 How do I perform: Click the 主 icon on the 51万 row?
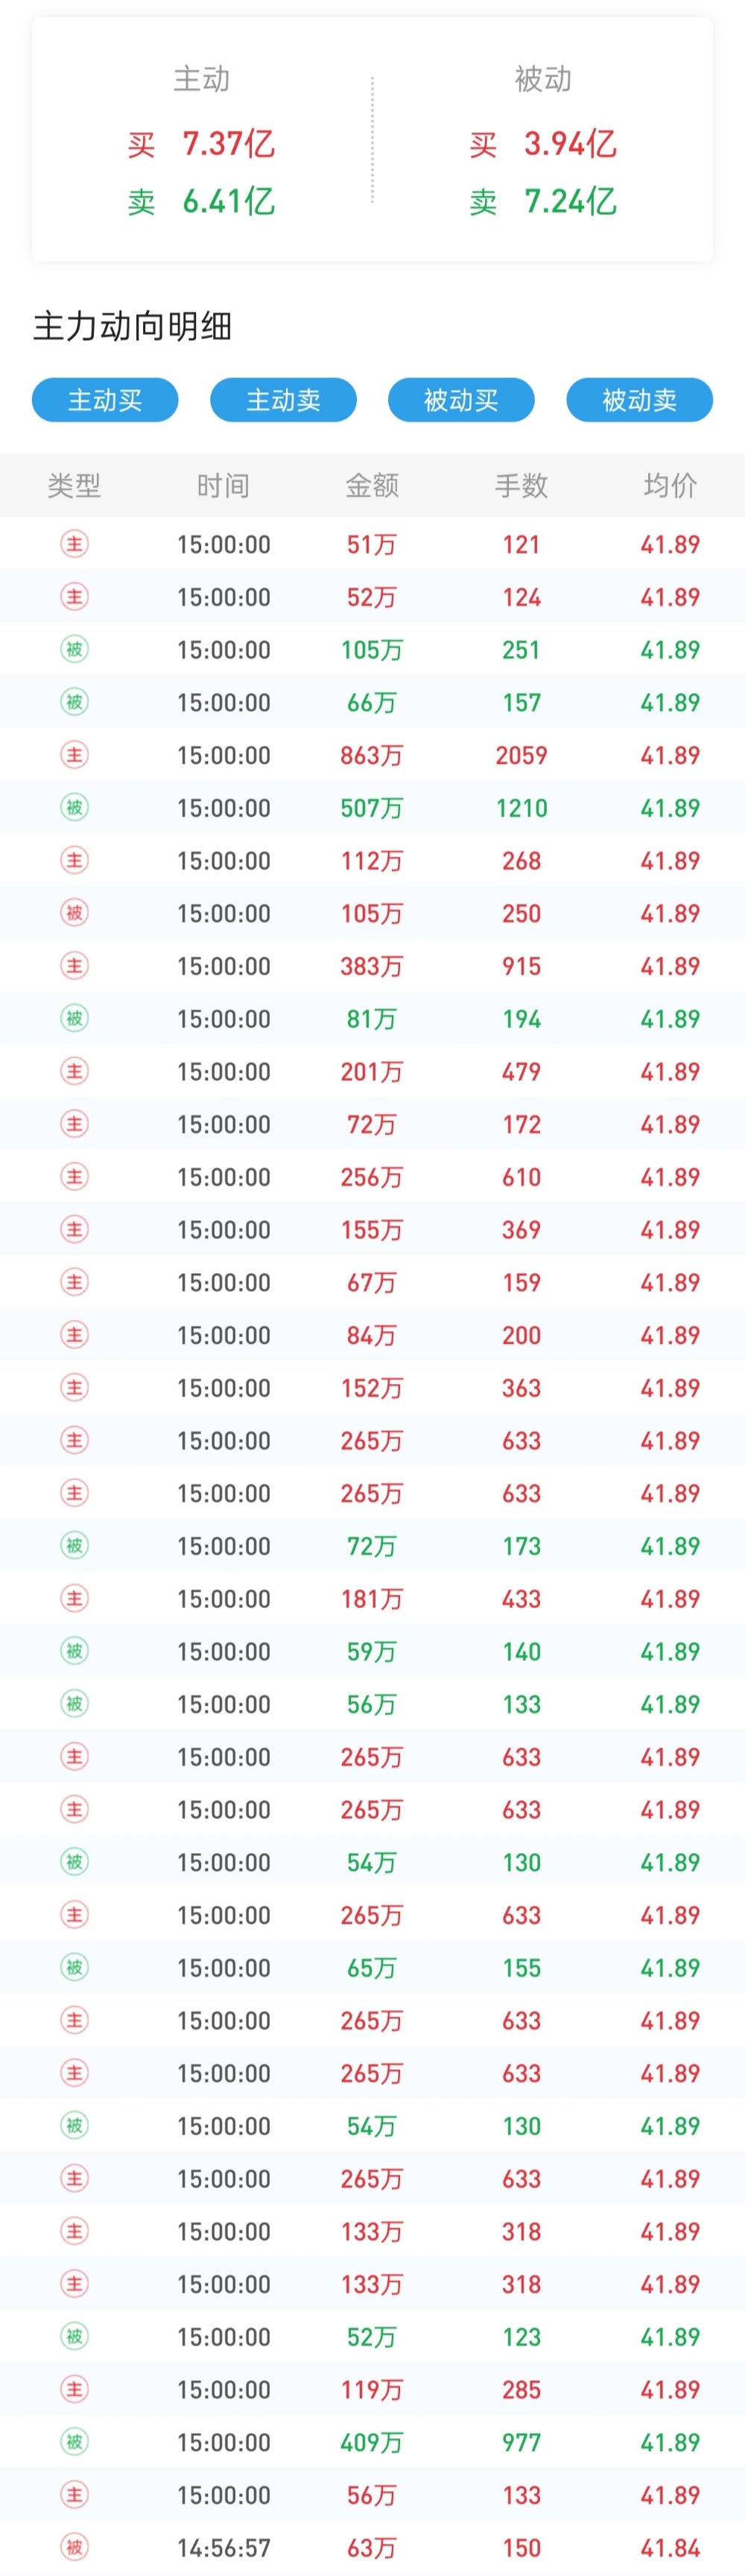(74, 544)
